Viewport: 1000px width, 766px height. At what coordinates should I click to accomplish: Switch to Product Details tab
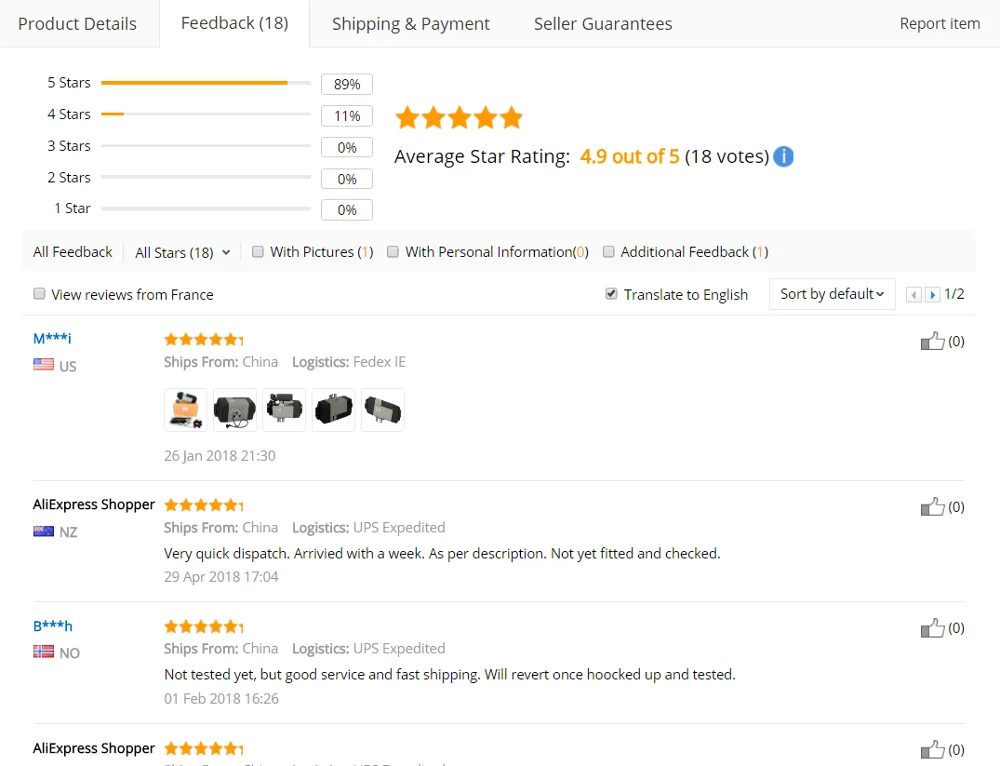[x=77, y=24]
